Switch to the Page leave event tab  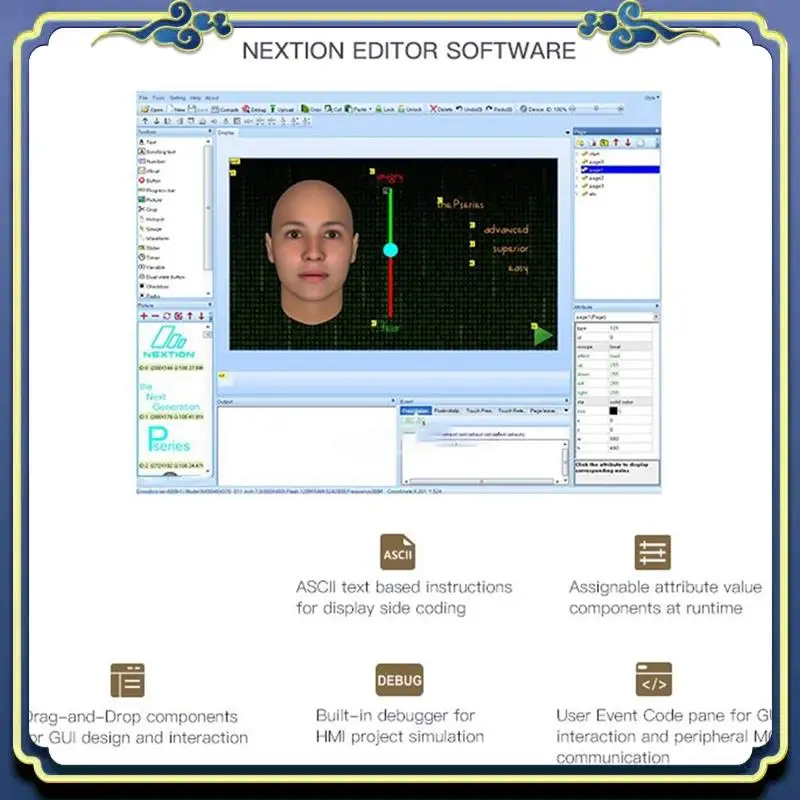[542, 411]
